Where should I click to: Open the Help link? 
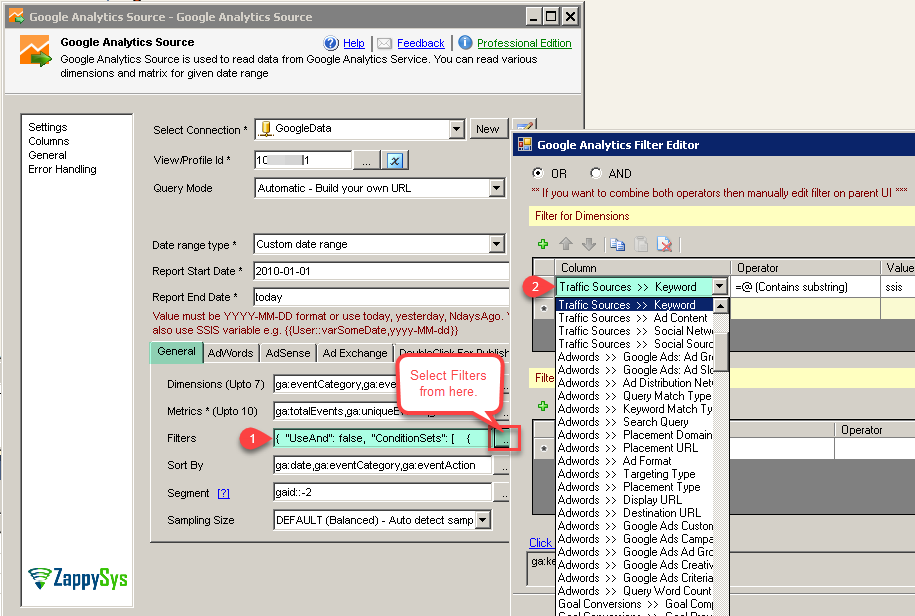click(x=354, y=43)
